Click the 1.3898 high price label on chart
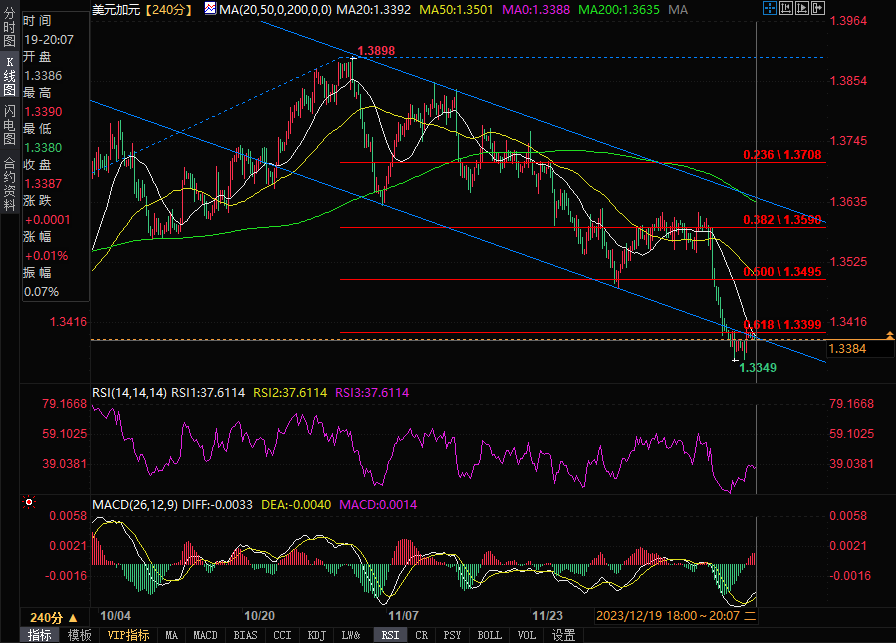This screenshot has width=896, height=643. pos(375,51)
